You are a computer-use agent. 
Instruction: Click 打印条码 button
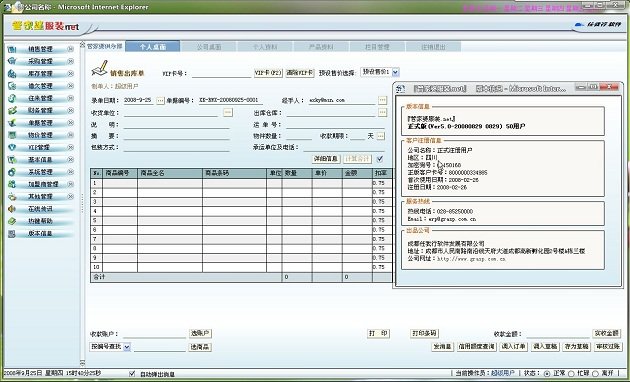coord(424,333)
